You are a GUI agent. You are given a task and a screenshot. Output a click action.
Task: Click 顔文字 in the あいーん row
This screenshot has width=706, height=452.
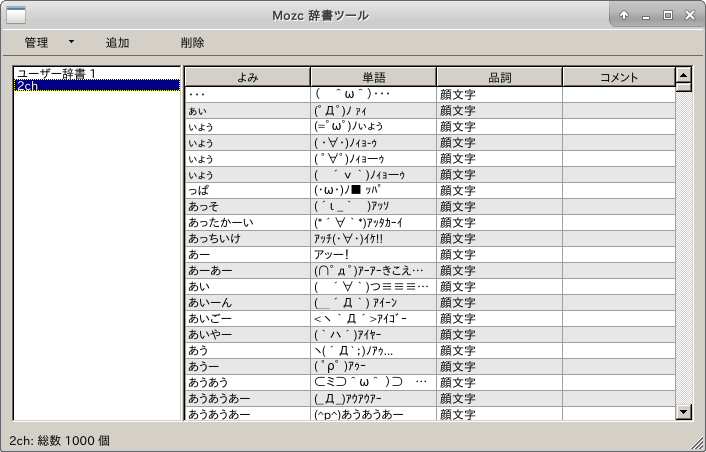499,303
